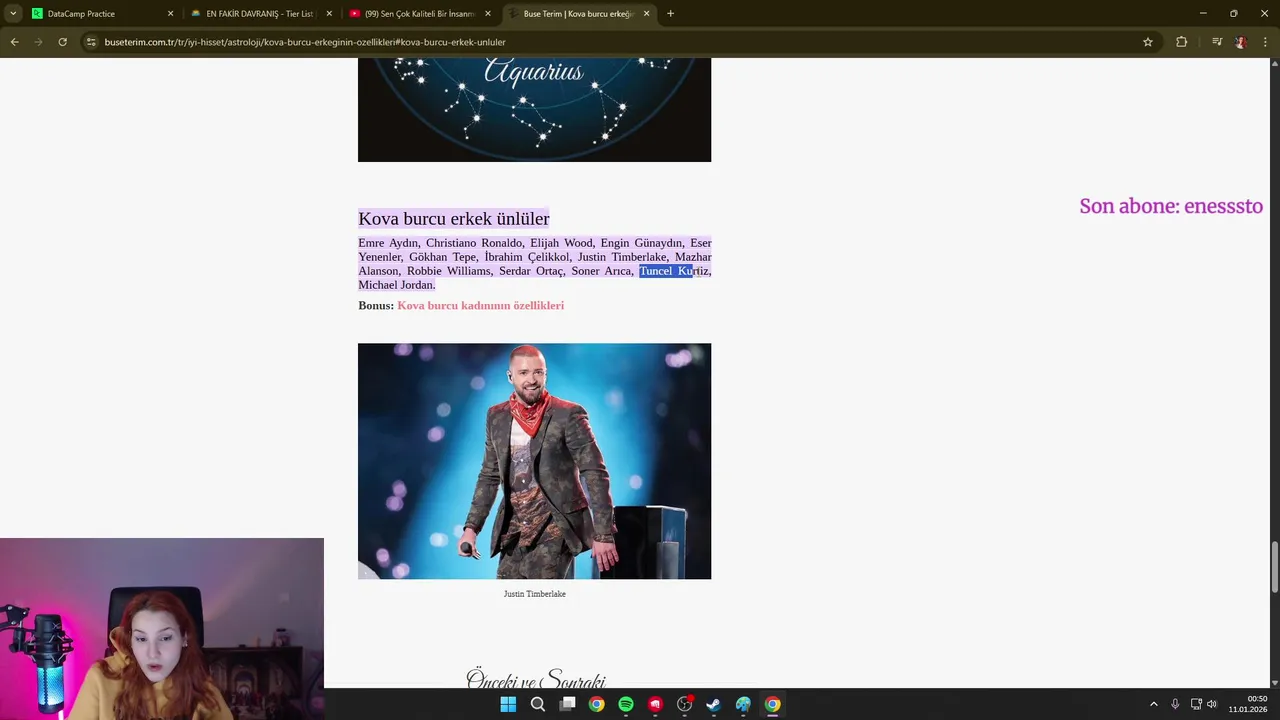Minimize the Chrome window
This screenshot has height=720, width=1280.
(1203, 13)
